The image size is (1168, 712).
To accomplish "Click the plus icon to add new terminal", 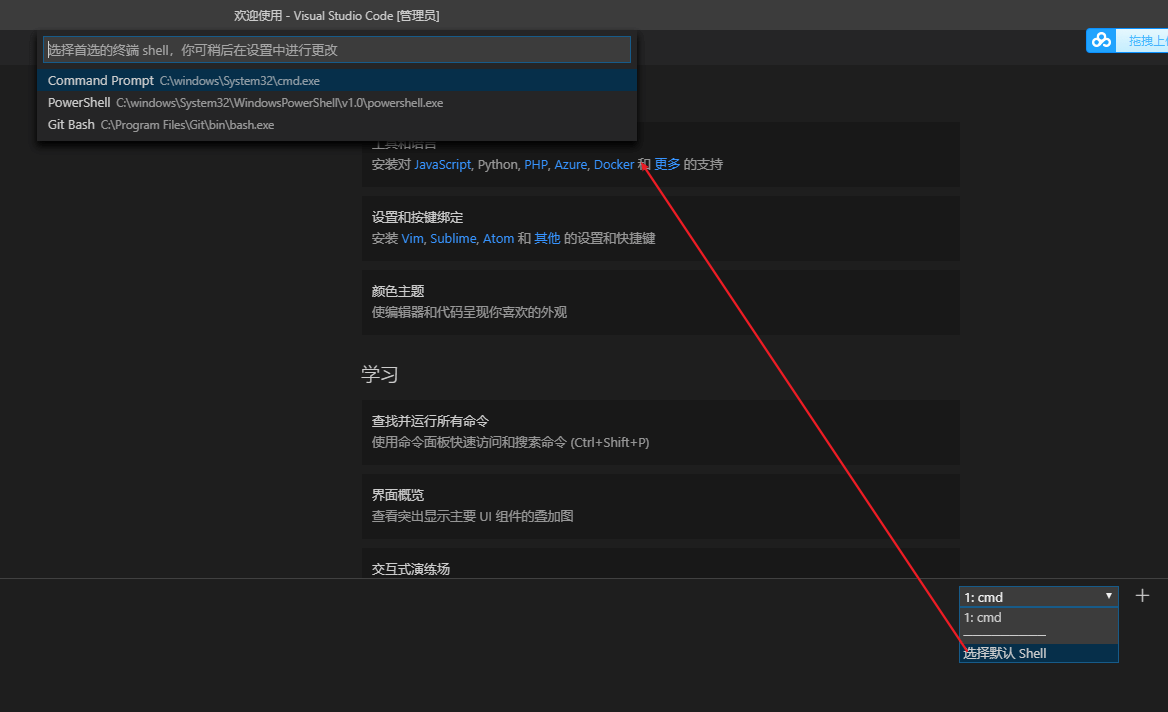I will tap(1142, 596).
